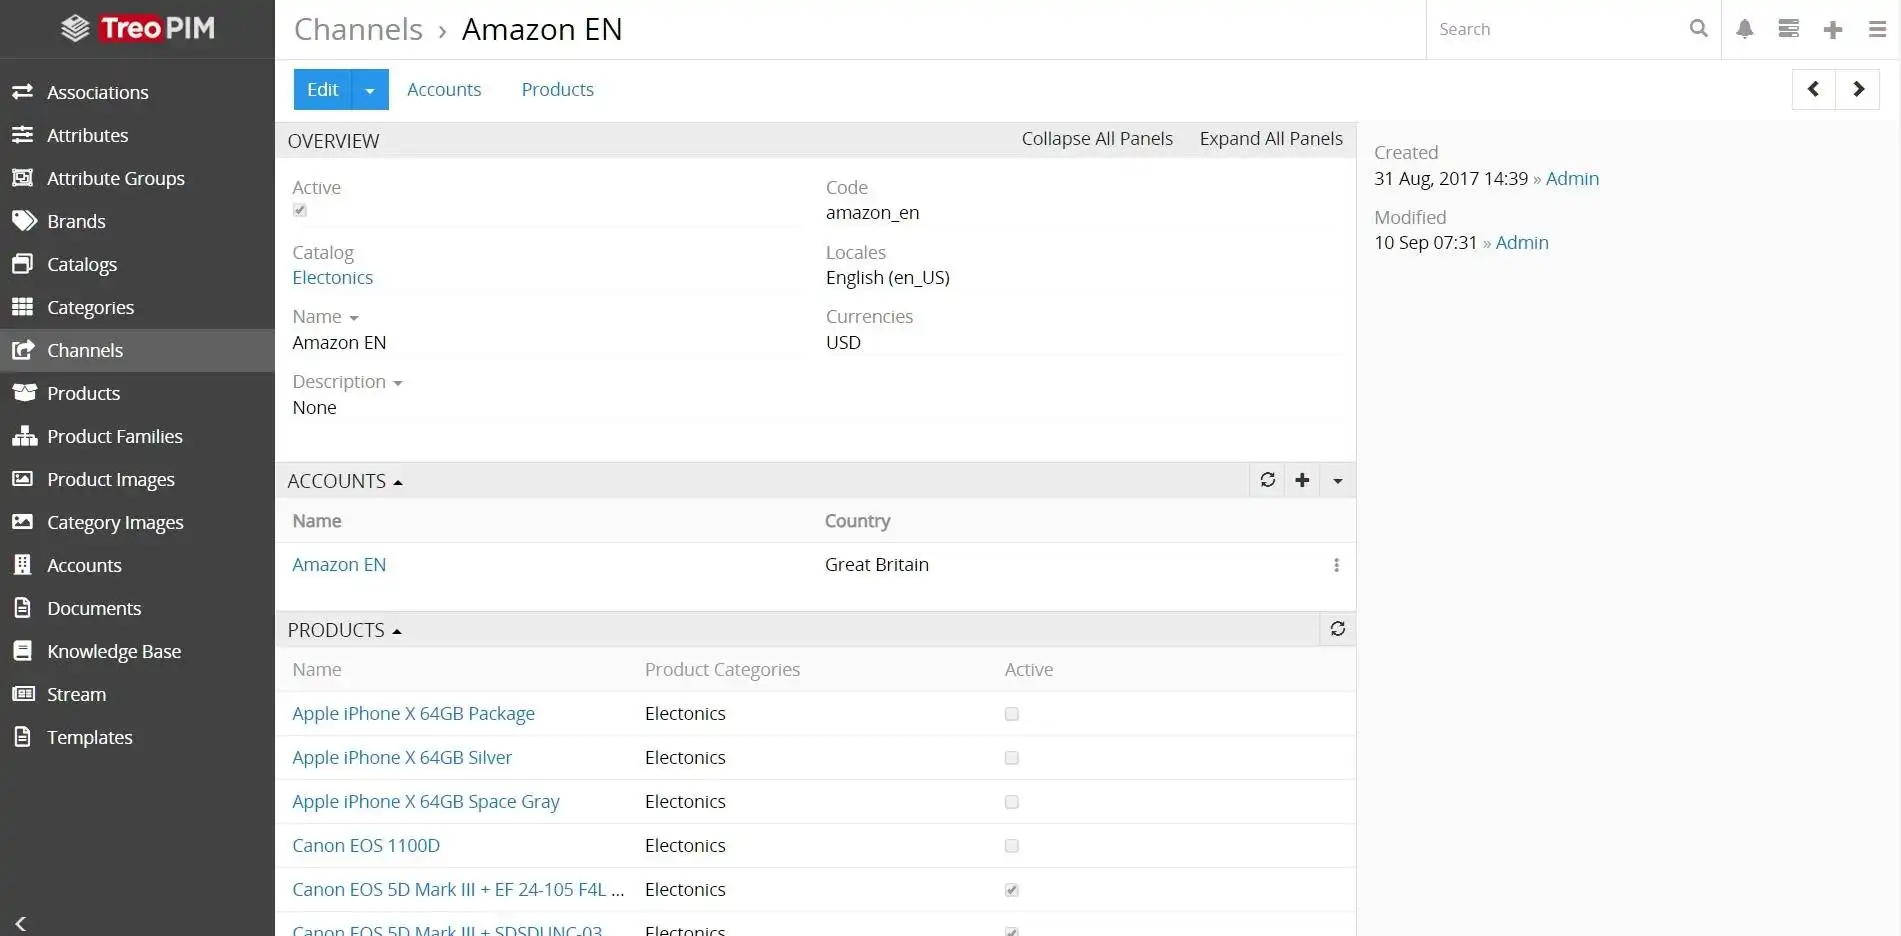Click the notifications bell icon
Image resolution: width=1901 pixels, height=936 pixels.
point(1744,29)
